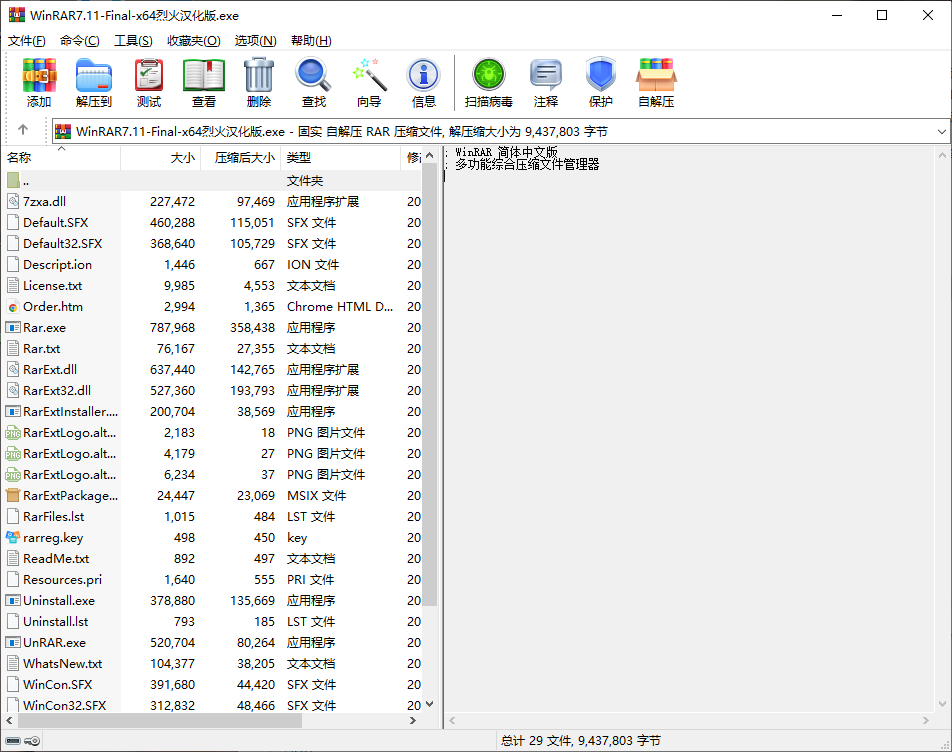Image resolution: width=952 pixels, height=752 pixels.
Task: Open the 工具(S) menu
Action: [133, 41]
